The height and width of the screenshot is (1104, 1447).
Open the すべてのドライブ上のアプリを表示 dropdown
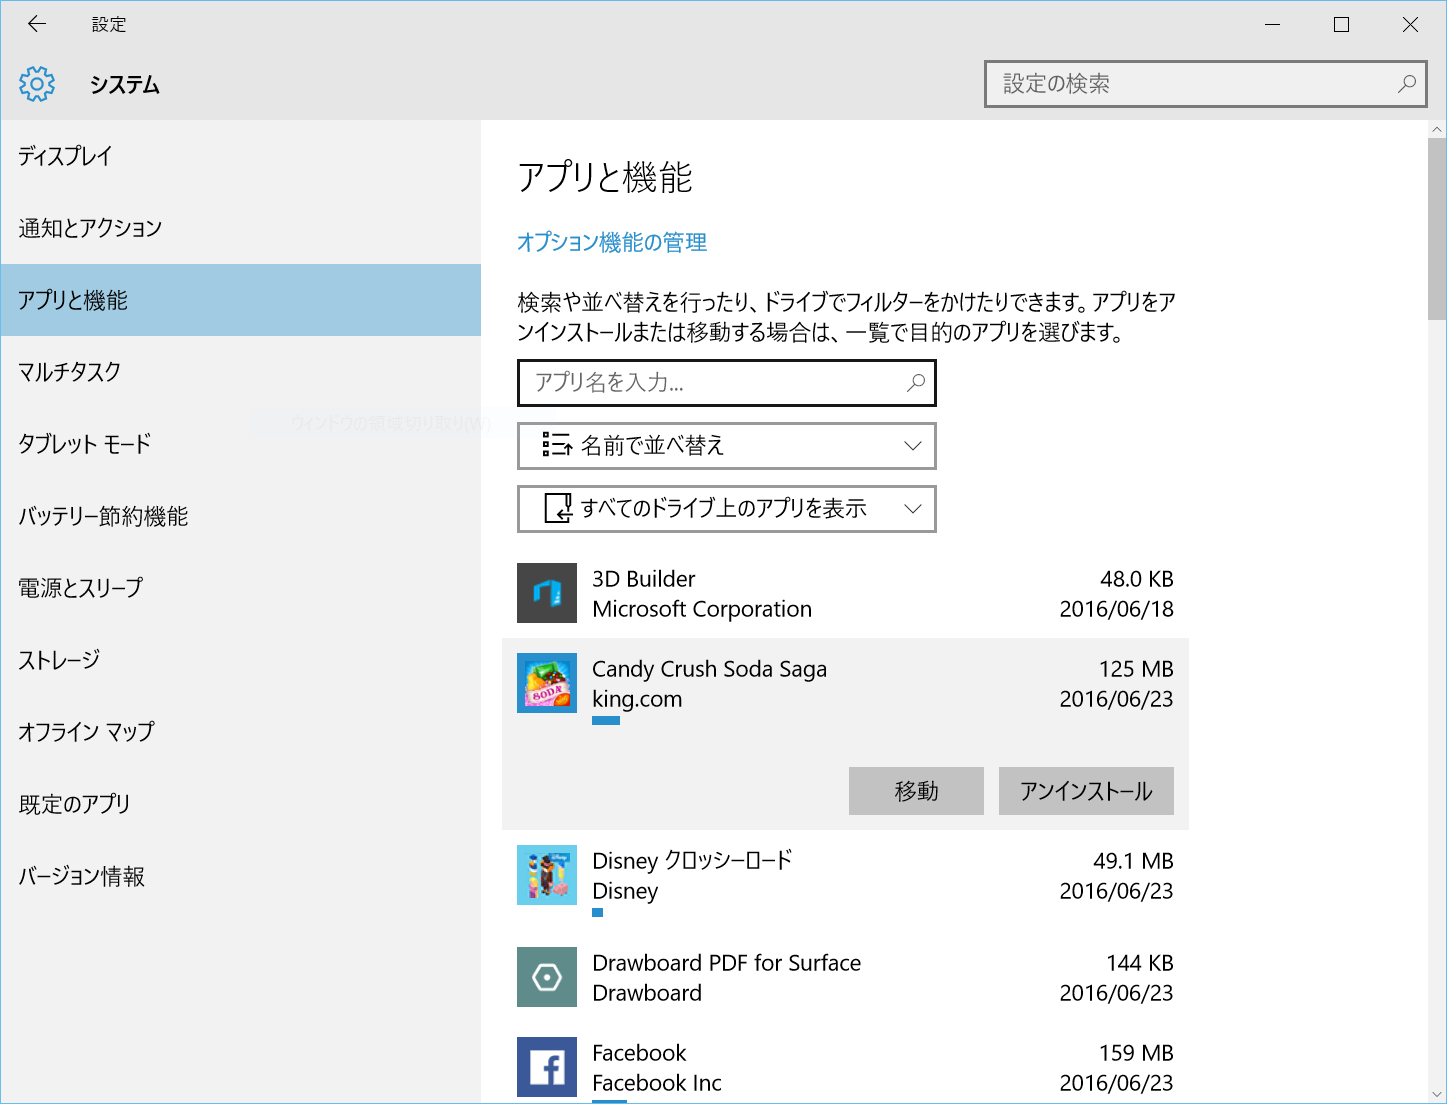point(727,509)
